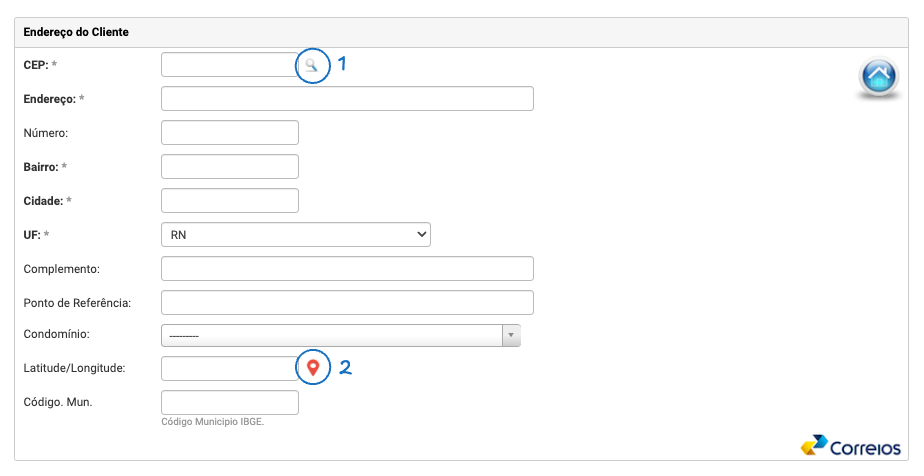924x476 pixels.
Task: Focus the Cidade text field
Action: [229, 200]
